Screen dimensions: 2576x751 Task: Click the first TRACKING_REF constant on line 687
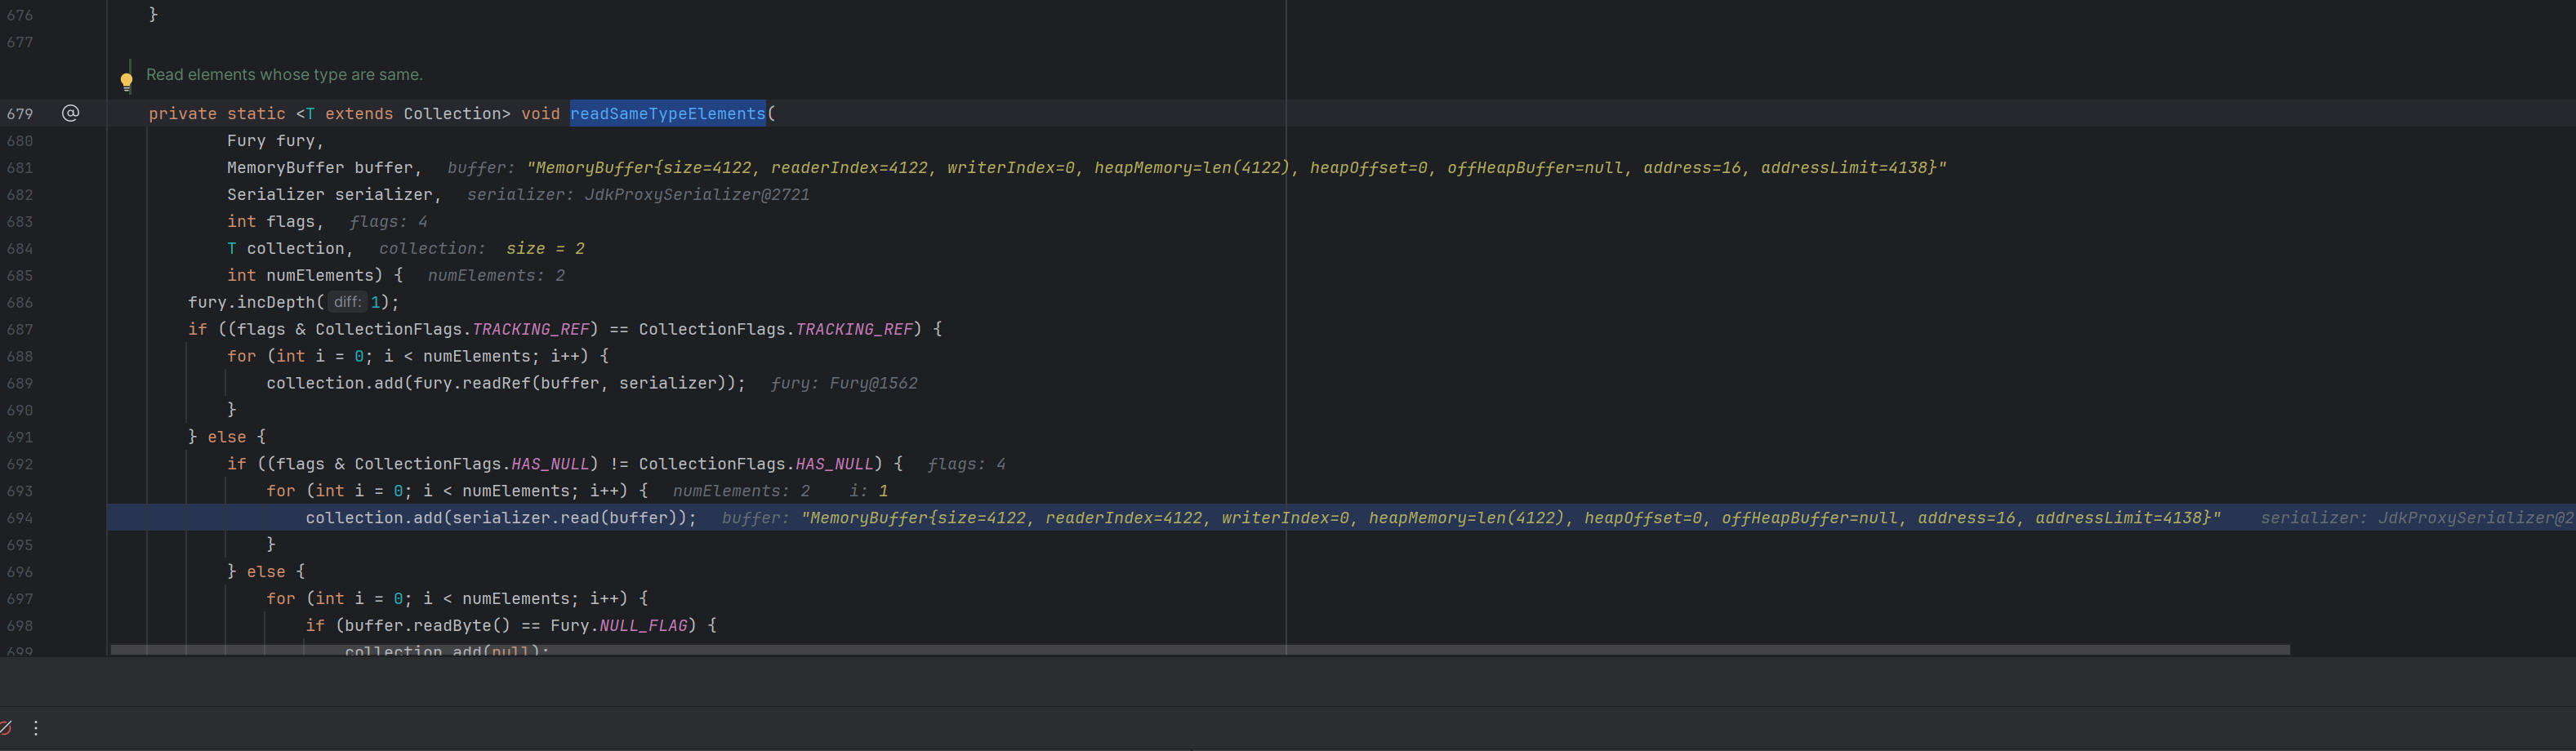click(531, 329)
